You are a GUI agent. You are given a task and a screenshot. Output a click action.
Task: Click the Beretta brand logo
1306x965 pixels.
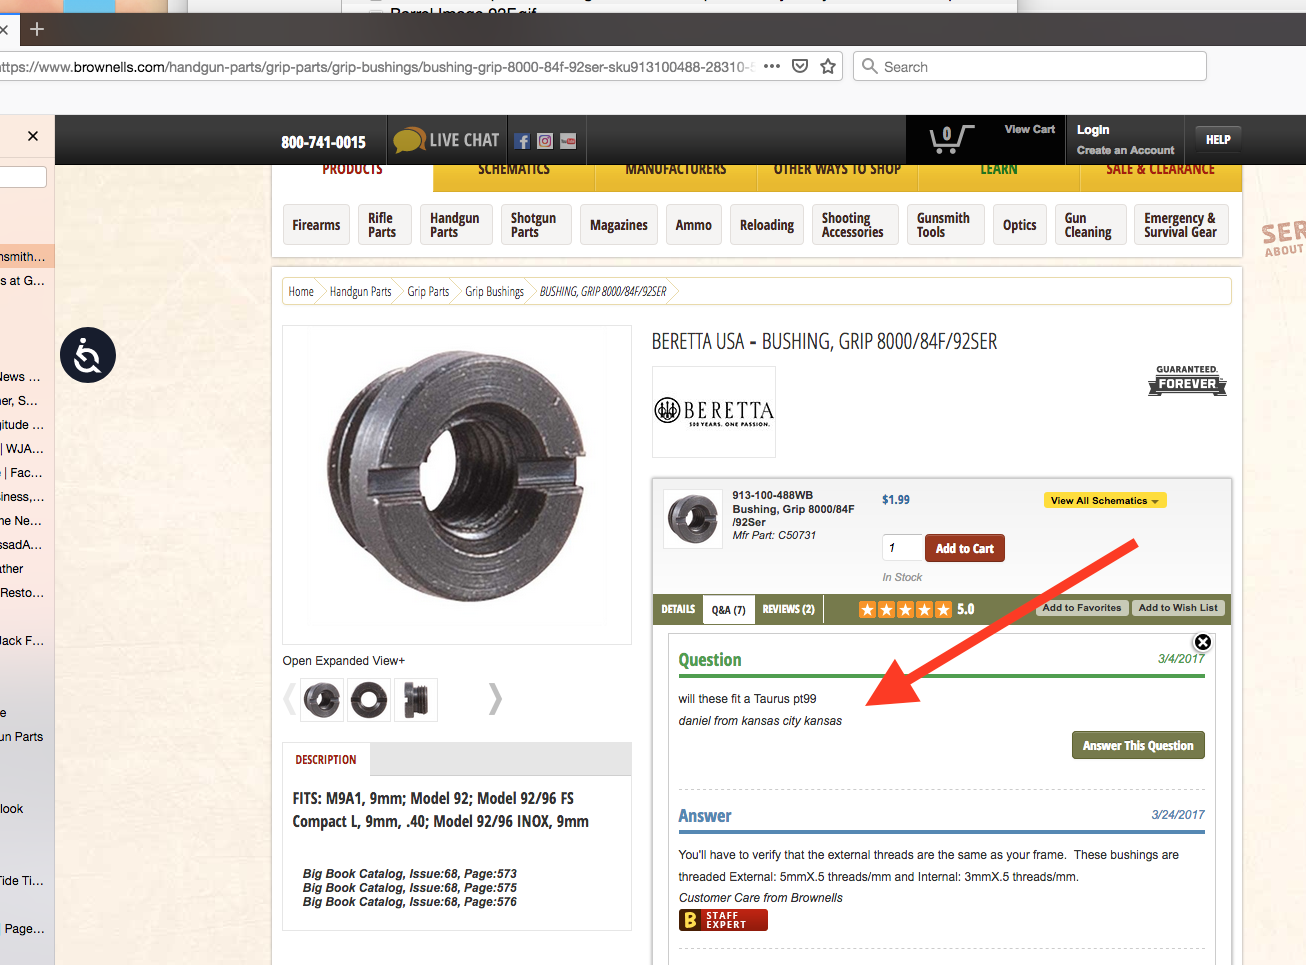(714, 412)
